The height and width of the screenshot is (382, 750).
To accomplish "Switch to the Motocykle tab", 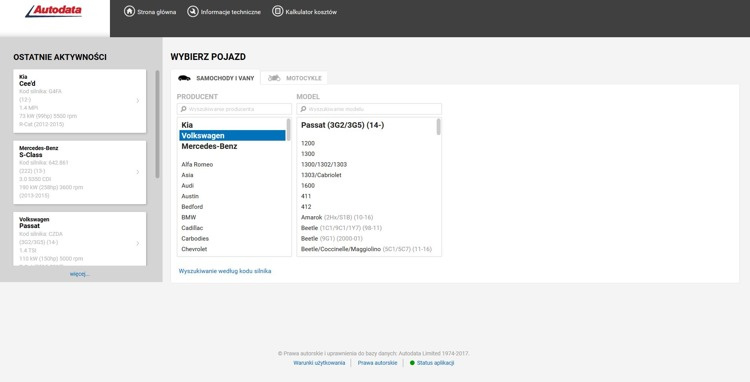I will pos(295,78).
